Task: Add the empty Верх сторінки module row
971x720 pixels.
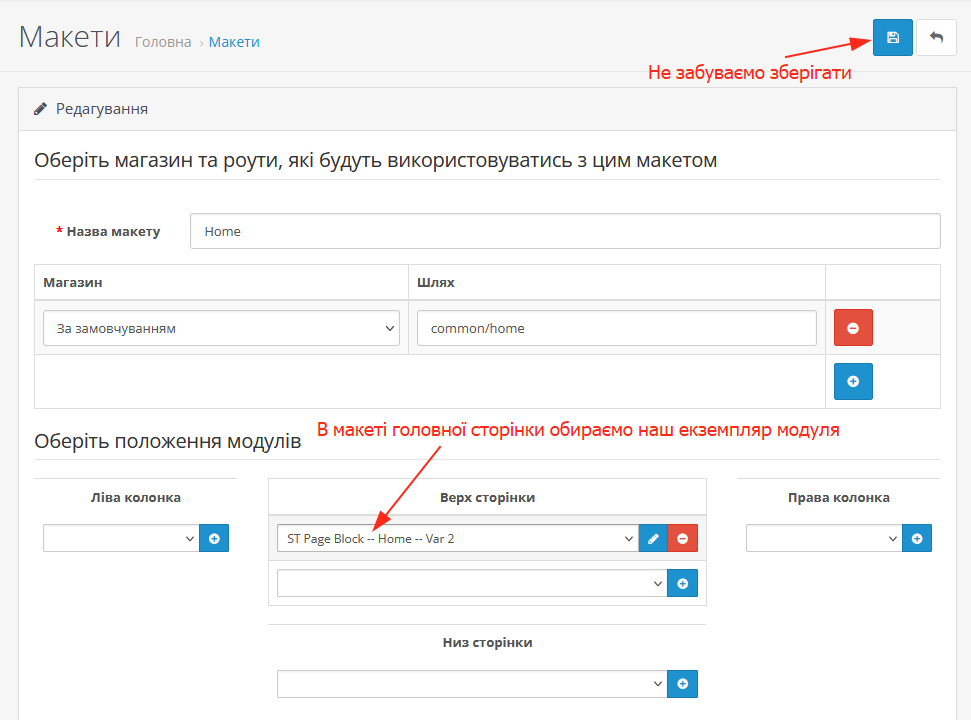Action: (x=682, y=583)
